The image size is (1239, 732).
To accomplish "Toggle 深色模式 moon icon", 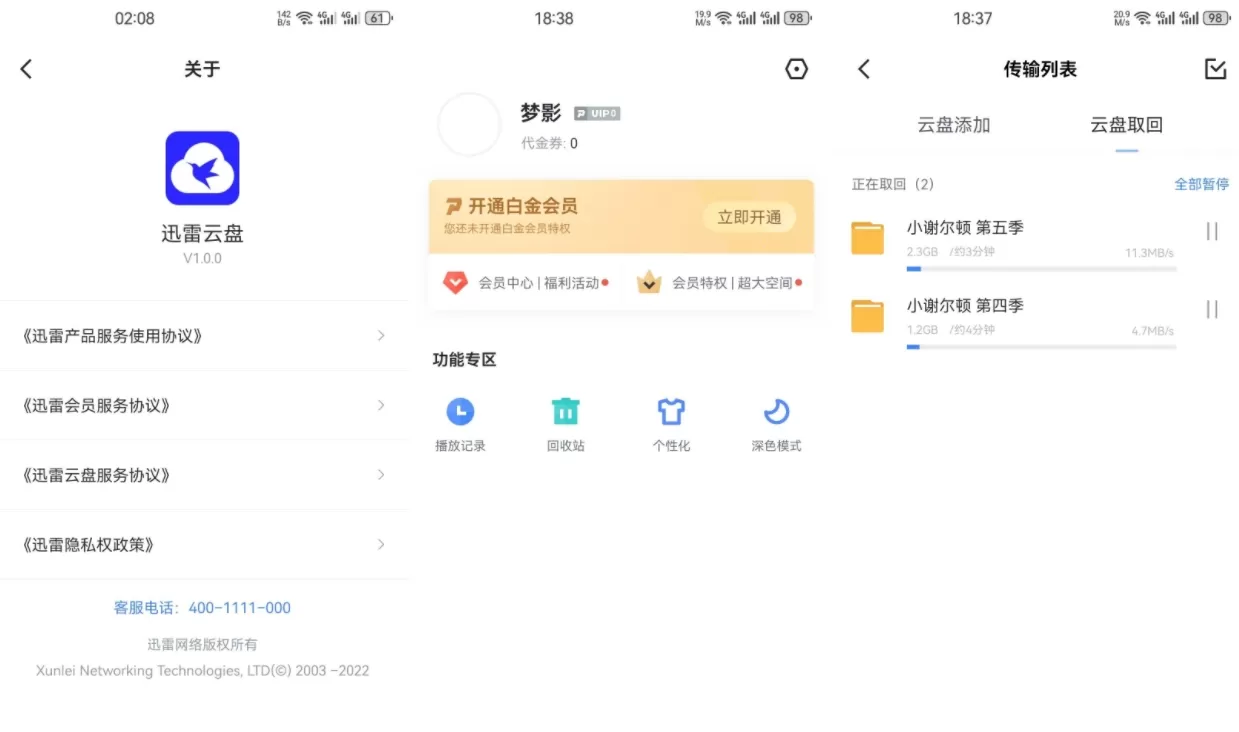I will point(777,411).
